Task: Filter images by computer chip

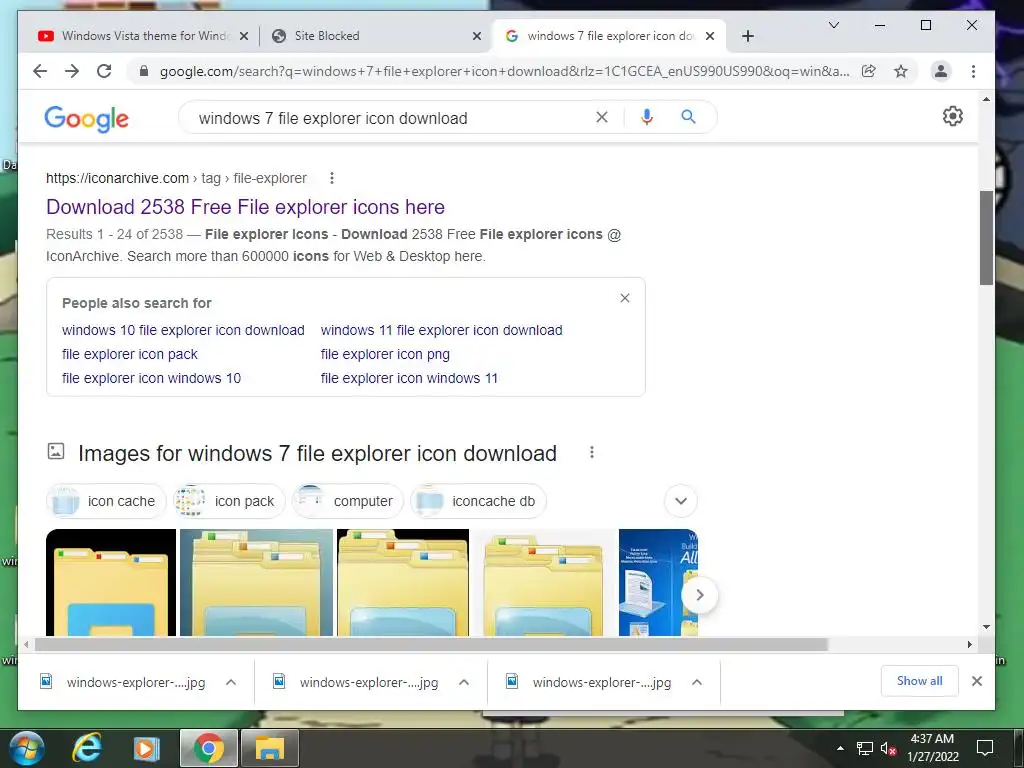Action: click(x=347, y=501)
